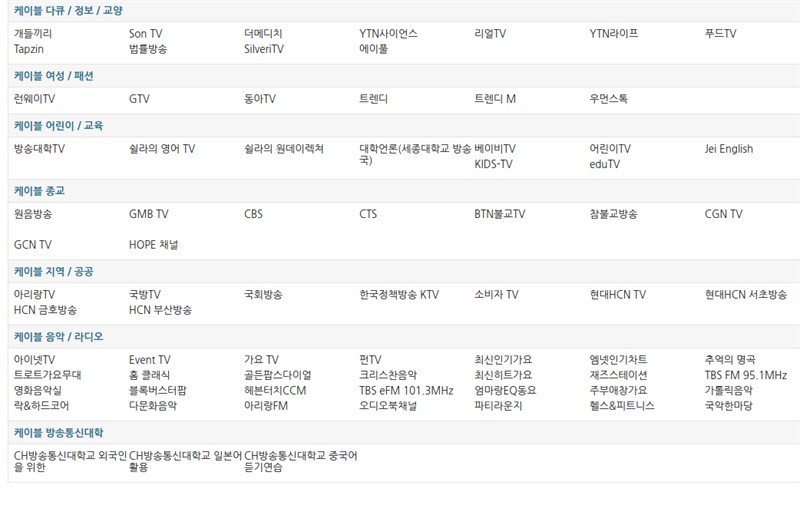Open 쉴라의 영어 TV

162,149
